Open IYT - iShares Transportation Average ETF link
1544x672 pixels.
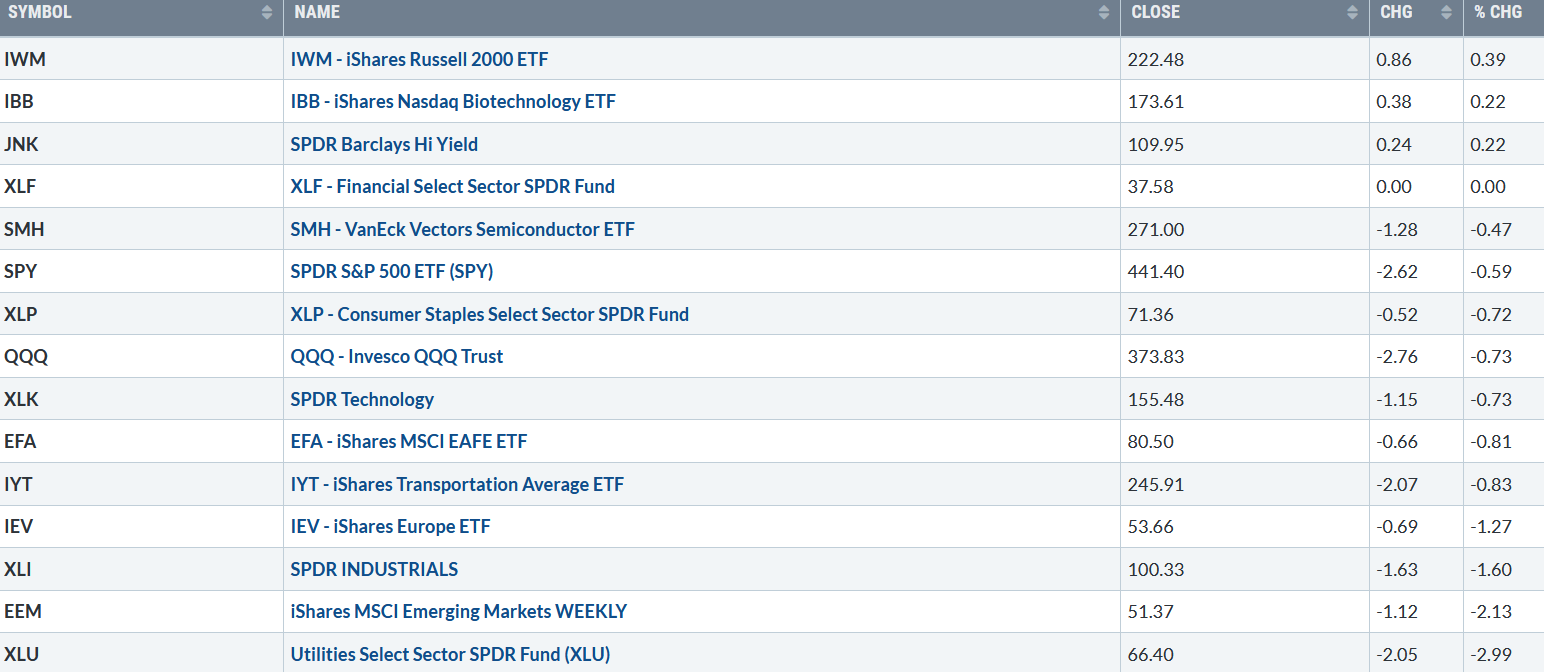pos(457,484)
